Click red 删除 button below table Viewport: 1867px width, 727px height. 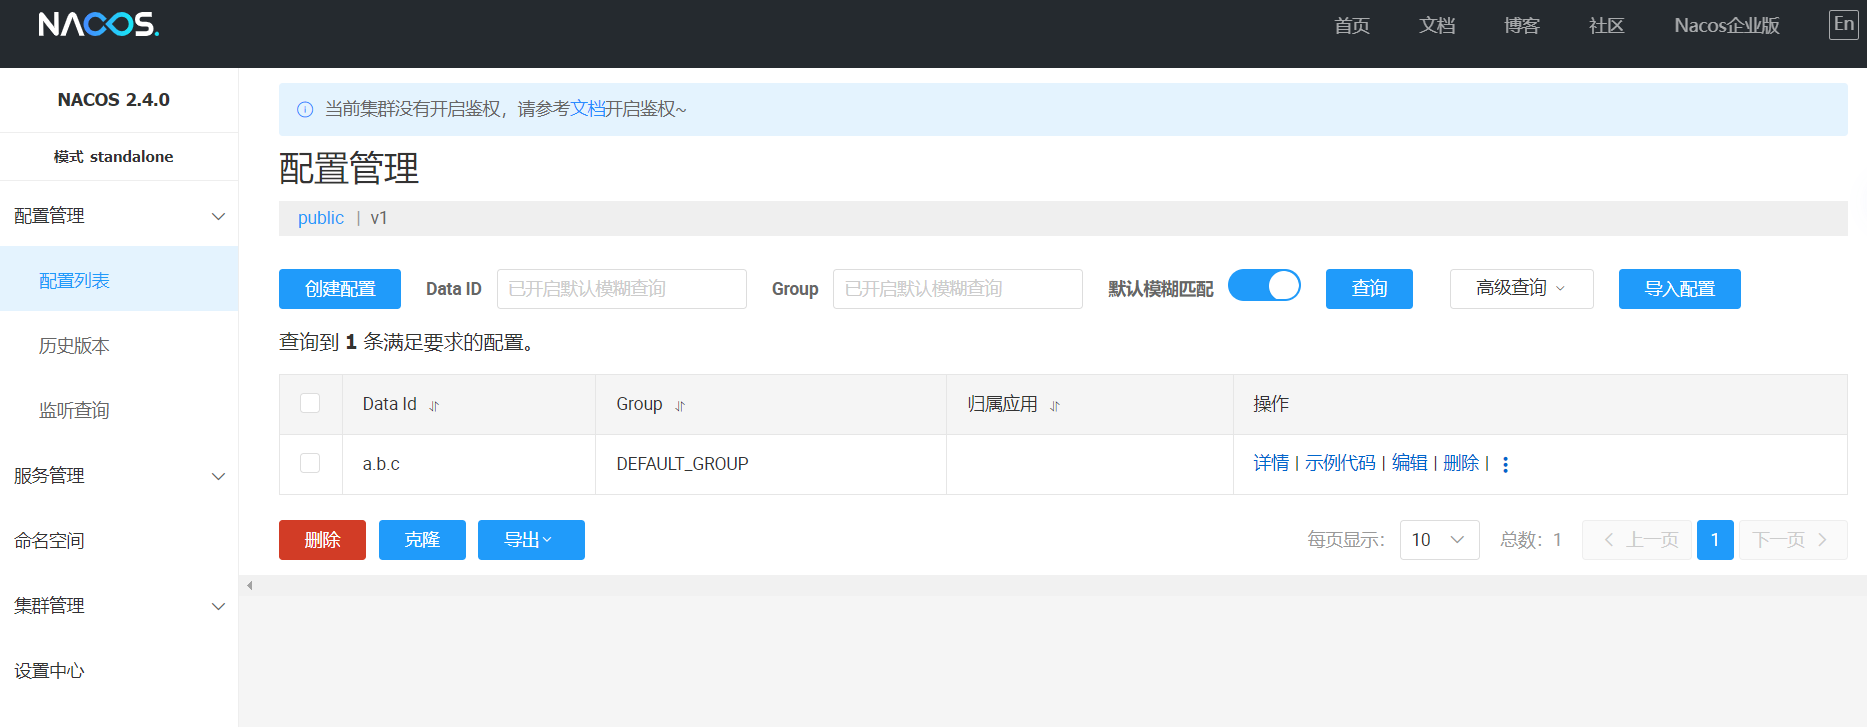coord(322,540)
